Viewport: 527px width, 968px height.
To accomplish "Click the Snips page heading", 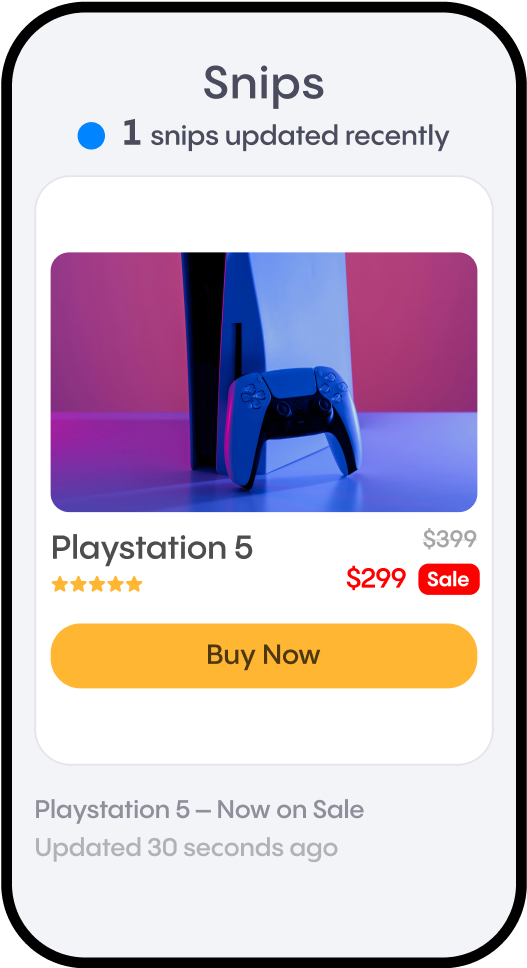I will [x=264, y=83].
